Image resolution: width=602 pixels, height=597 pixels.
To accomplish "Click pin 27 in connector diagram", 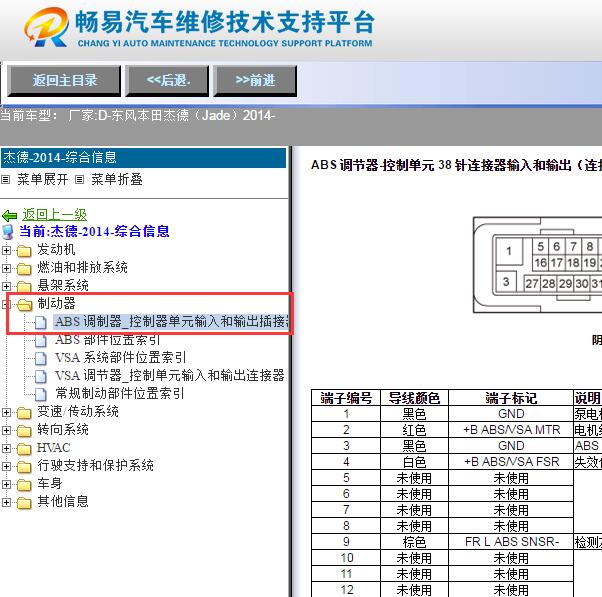I will point(532,284).
